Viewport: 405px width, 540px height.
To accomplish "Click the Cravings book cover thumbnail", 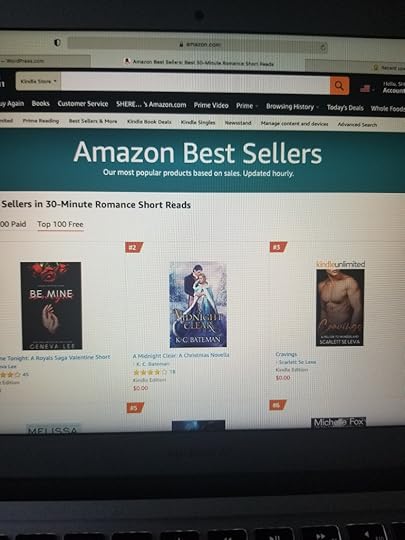I will point(340,308).
